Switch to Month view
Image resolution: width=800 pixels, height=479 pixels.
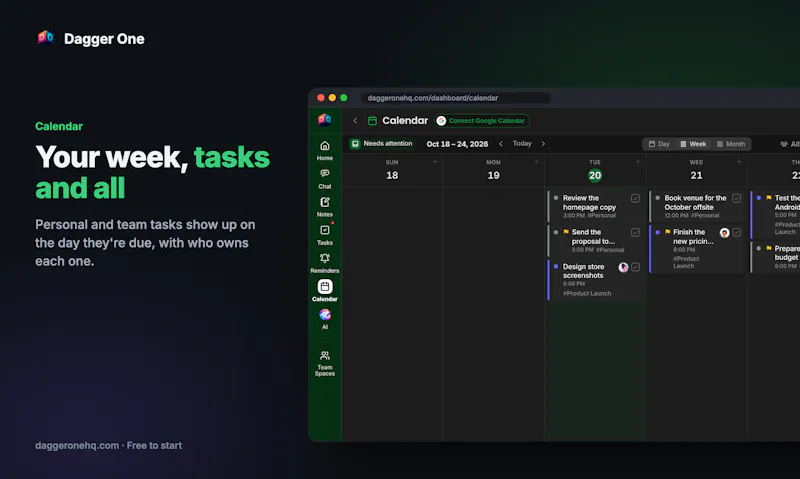coord(731,144)
